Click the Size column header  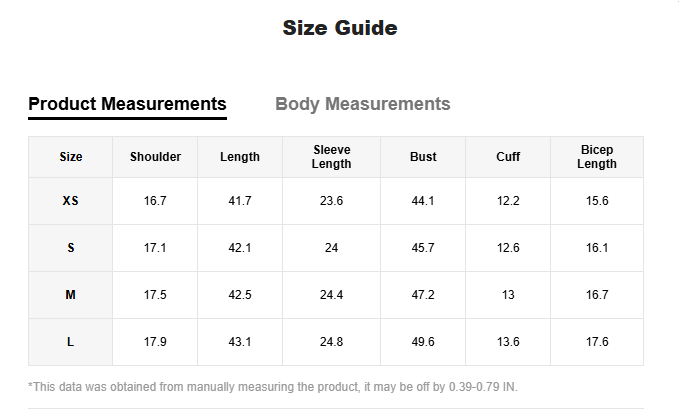[x=71, y=157]
